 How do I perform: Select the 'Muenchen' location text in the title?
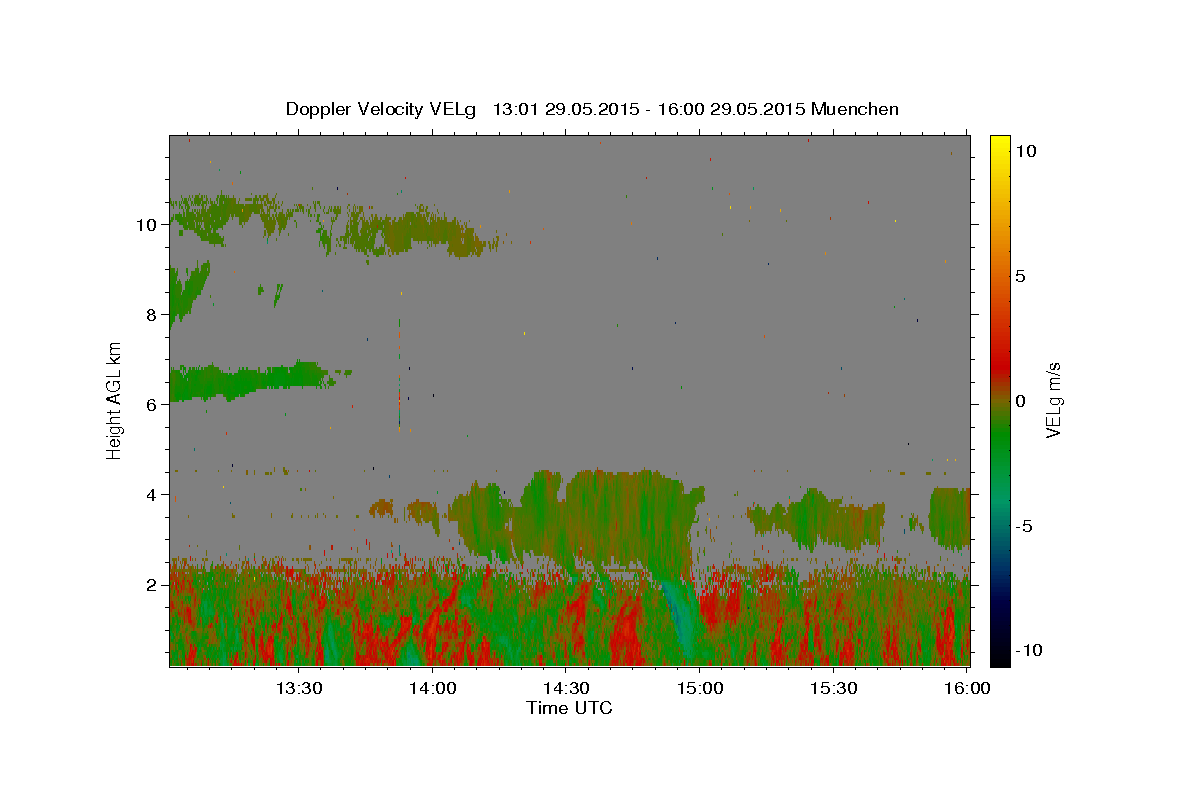[x=855, y=109]
